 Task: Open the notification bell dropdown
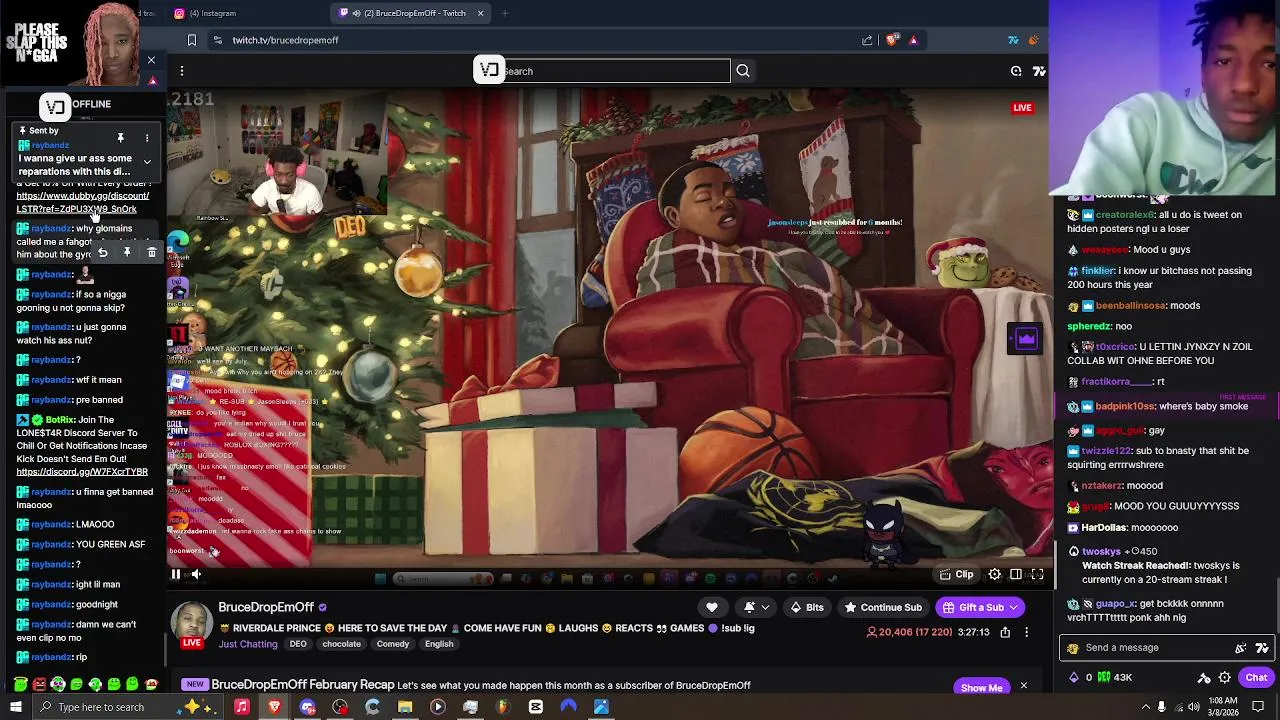point(756,607)
